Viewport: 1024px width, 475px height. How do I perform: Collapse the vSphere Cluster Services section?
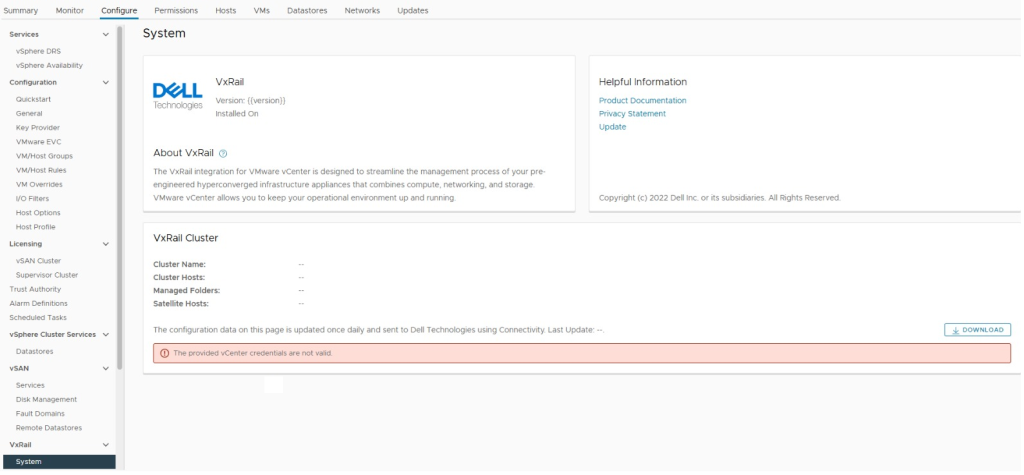pos(106,335)
